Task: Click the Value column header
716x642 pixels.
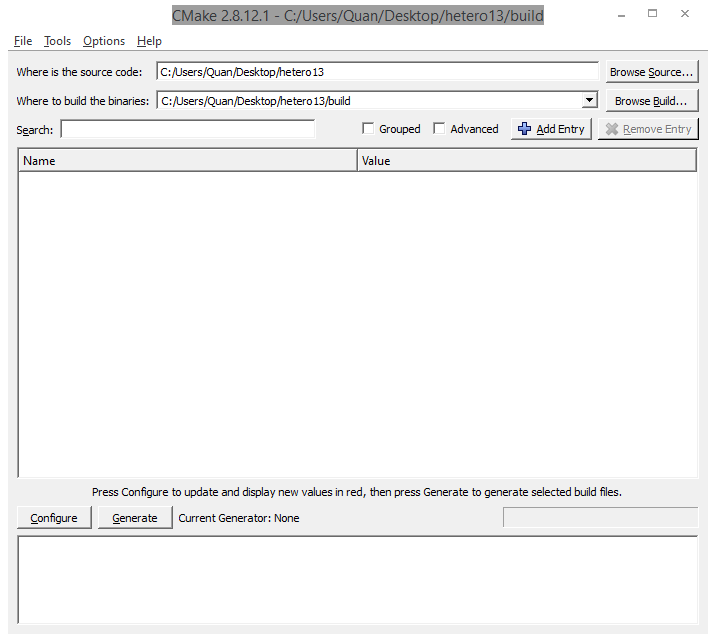Action: point(526,161)
